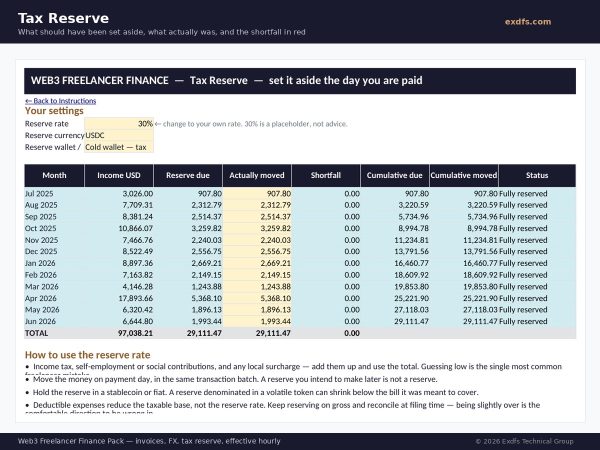This screenshot has width=600, height=450.
Task: Visit the exdfs.com link in header
Action: pos(528,22)
